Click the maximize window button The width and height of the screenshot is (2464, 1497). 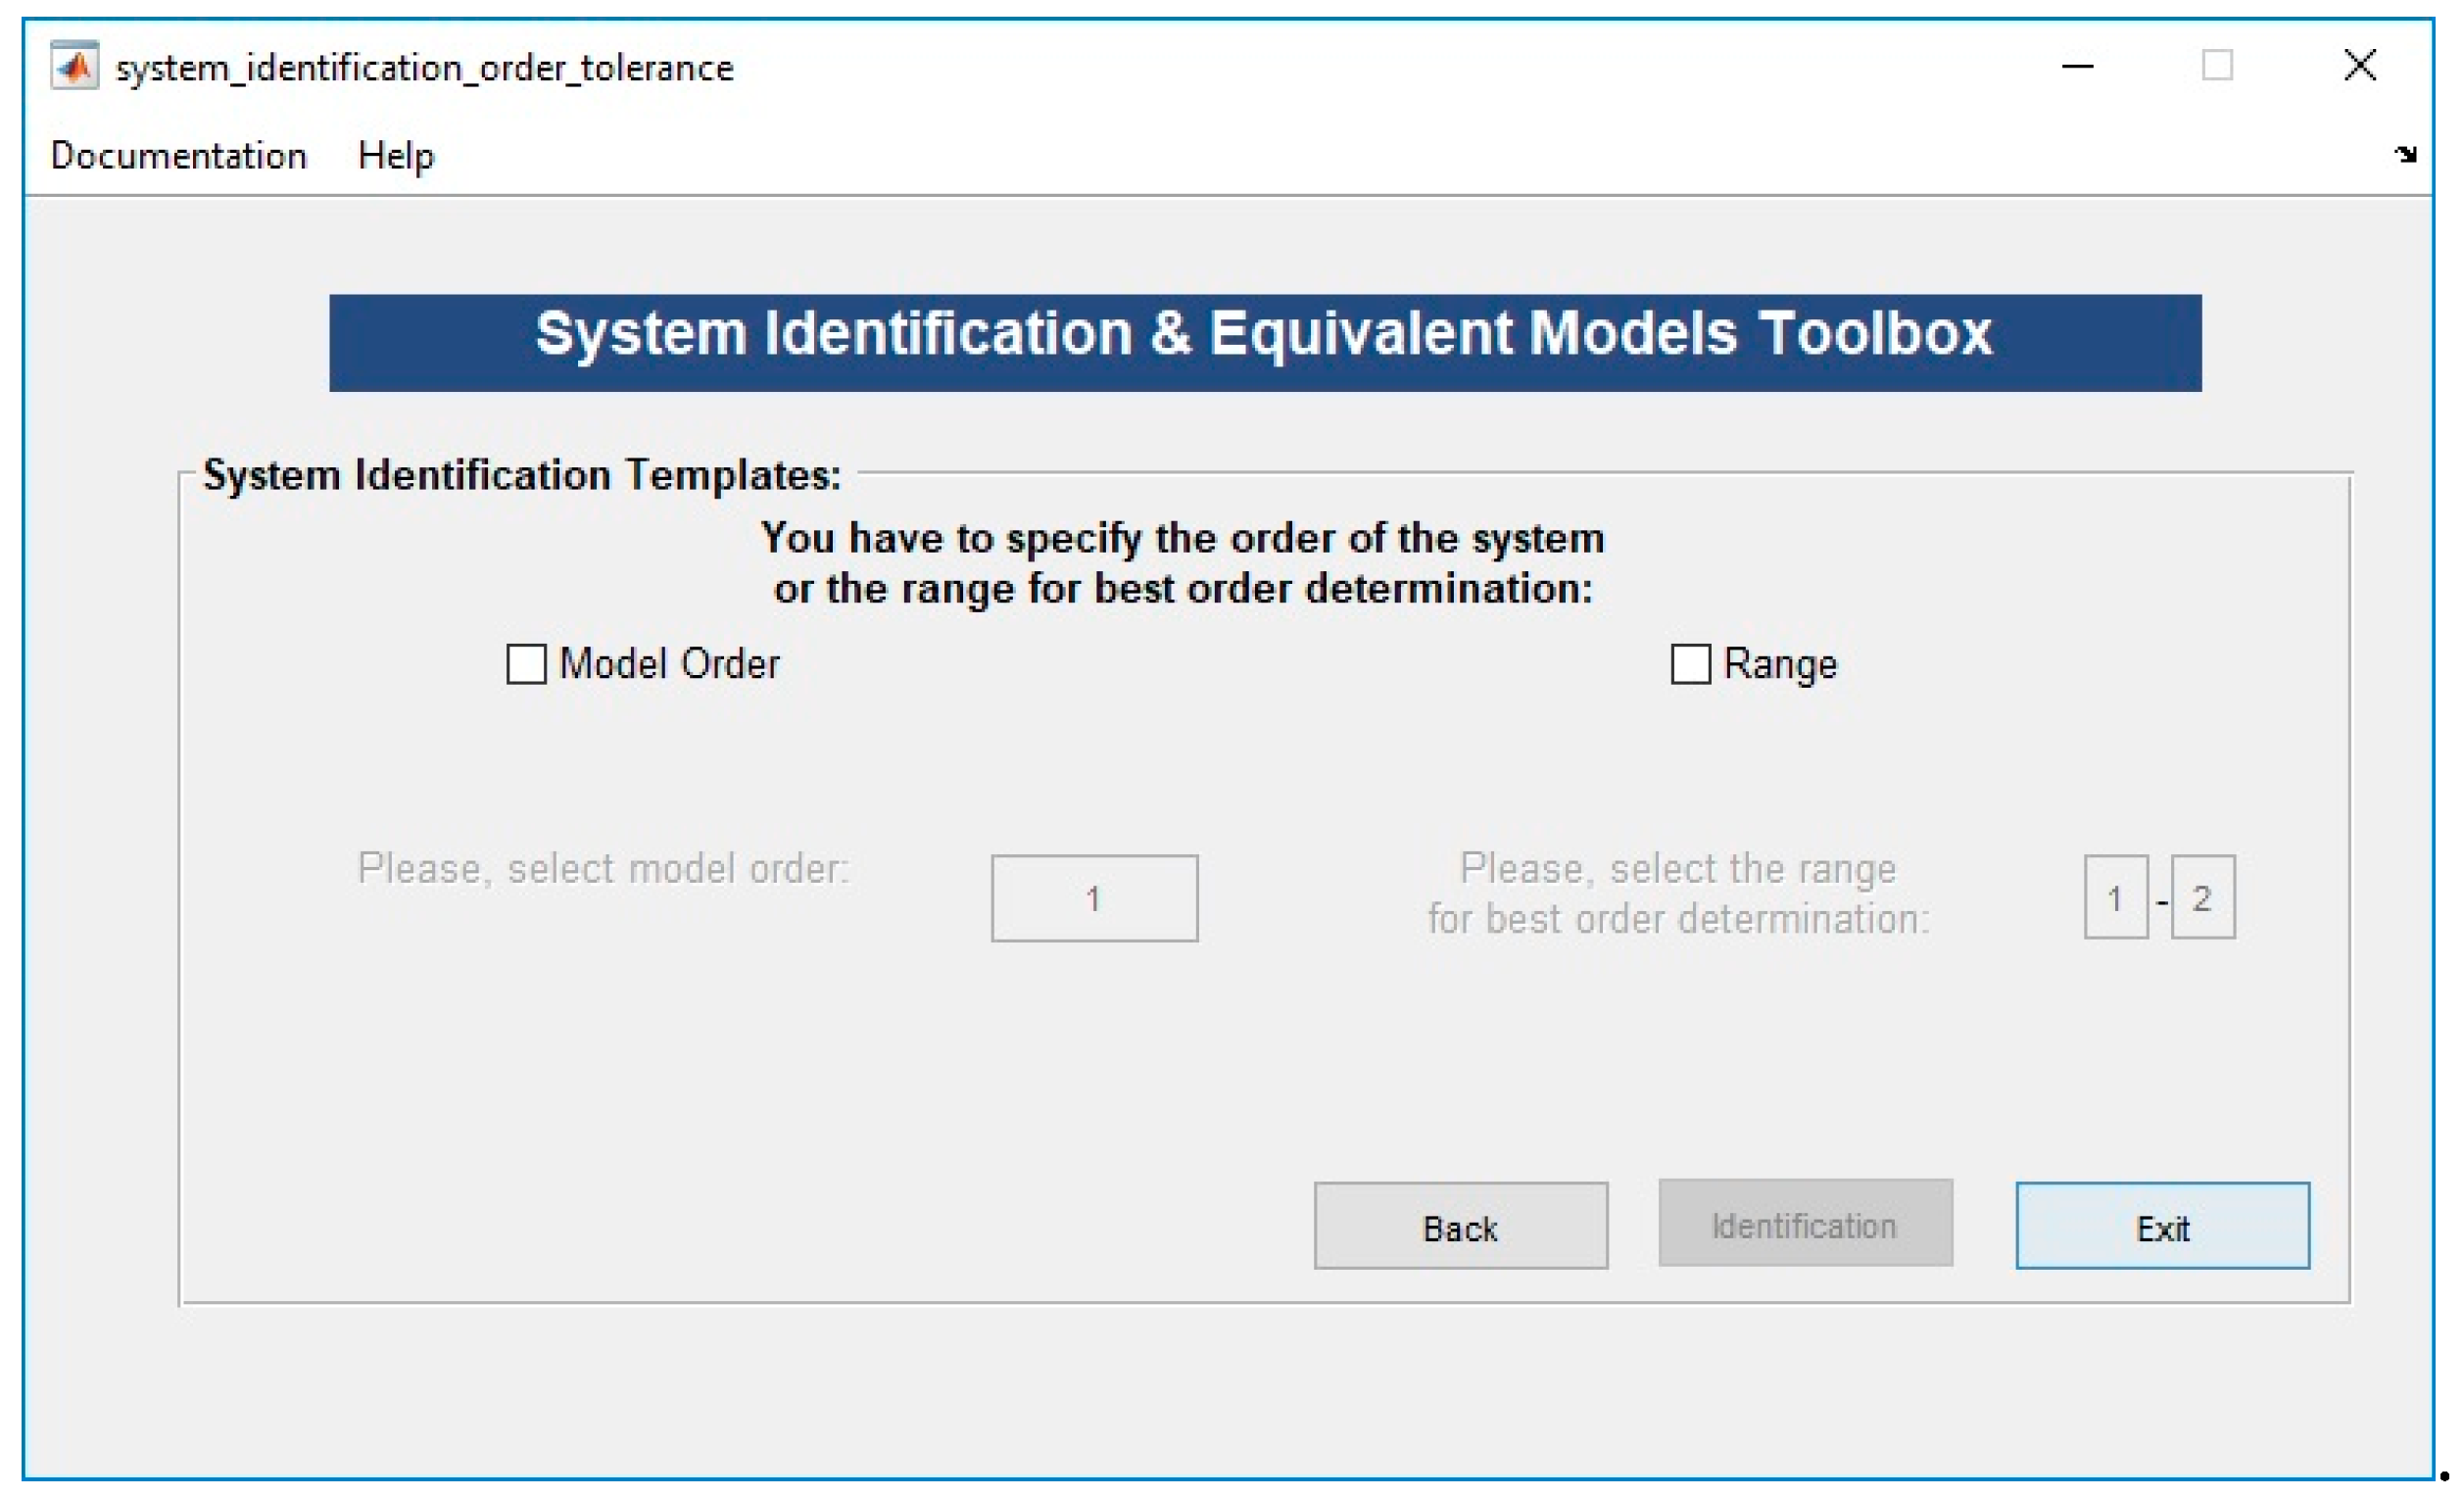(x=2217, y=66)
